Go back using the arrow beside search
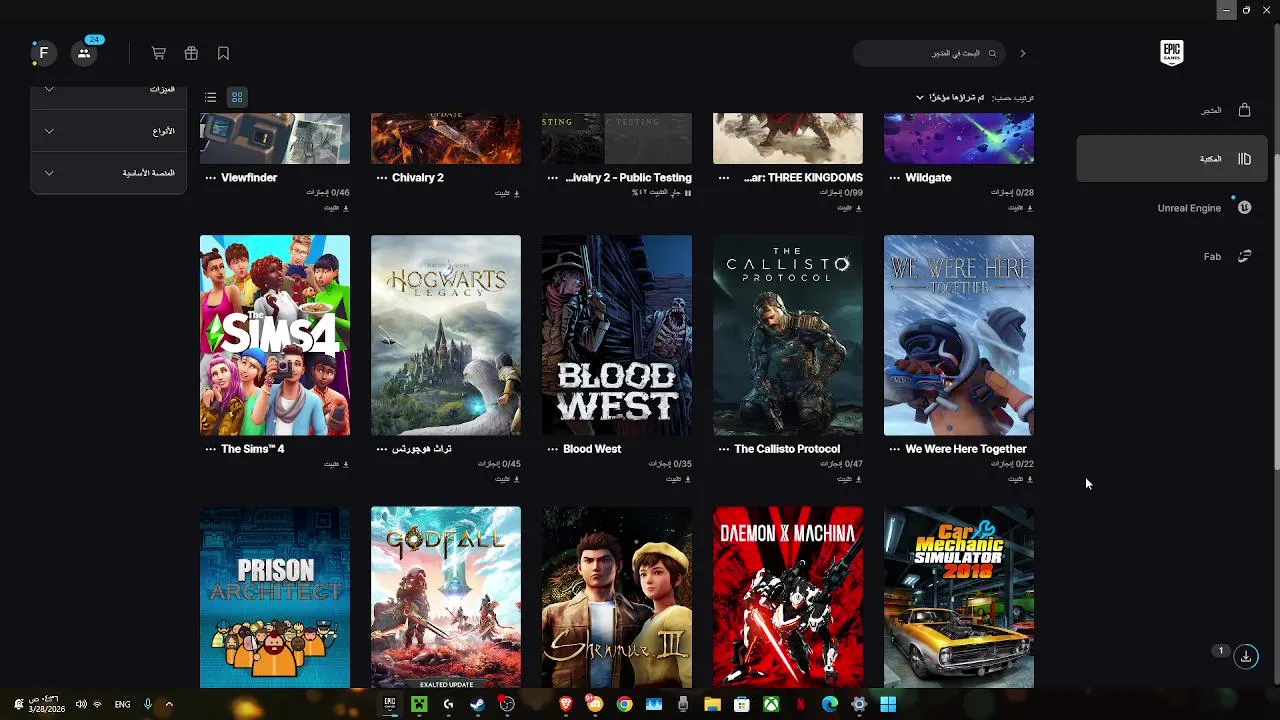 click(1023, 53)
